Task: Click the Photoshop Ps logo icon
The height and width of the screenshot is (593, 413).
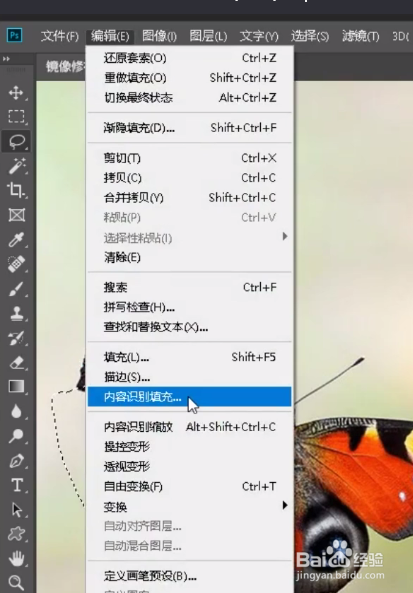Action: [14, 36]
